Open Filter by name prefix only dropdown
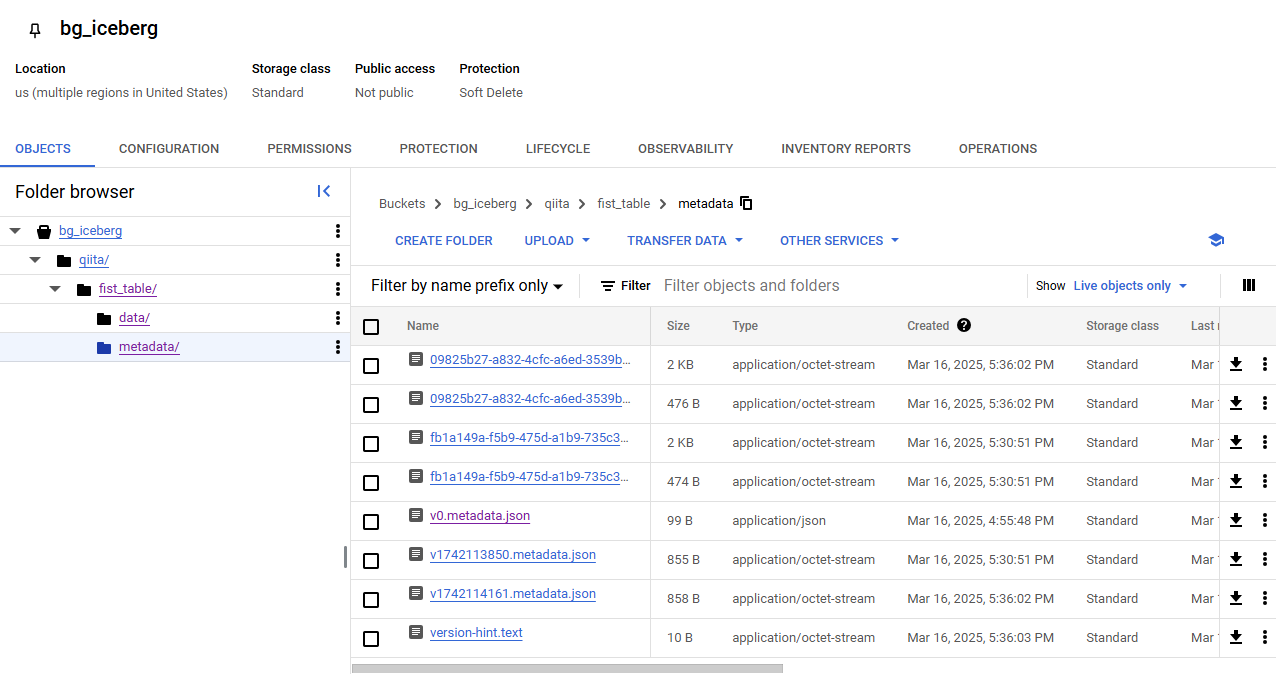The height and width of the screenshot is (674, 1276). pyautogui.click(x=467, y=286)
